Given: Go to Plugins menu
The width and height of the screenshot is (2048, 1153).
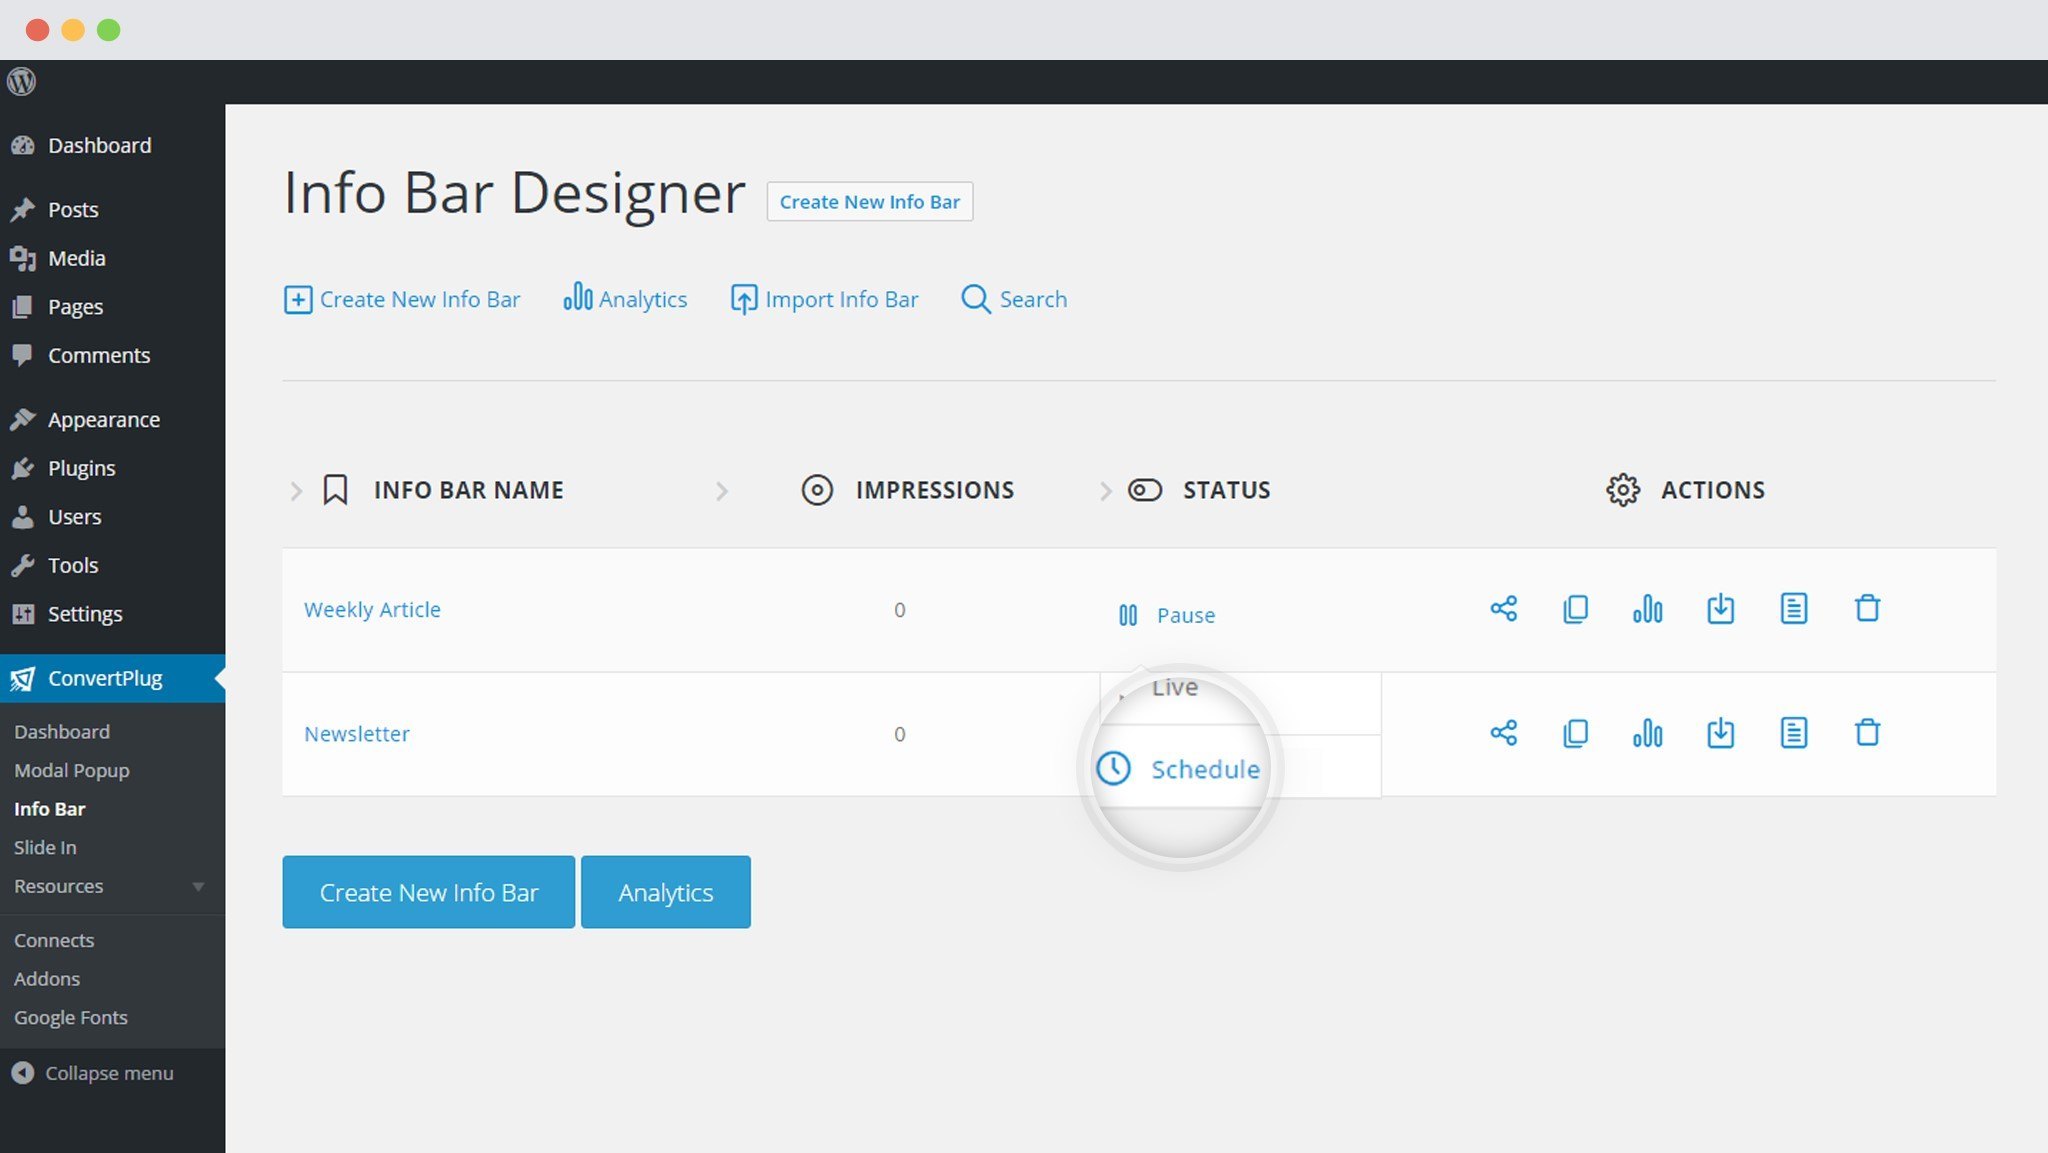Looking at the screenshot, I should point(82,468).
